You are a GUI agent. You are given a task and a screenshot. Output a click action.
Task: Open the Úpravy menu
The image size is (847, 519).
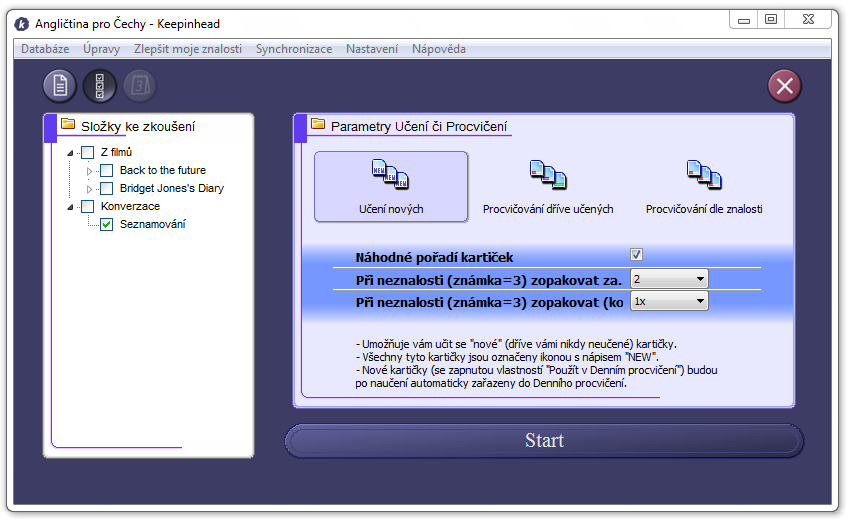[101, 49]
